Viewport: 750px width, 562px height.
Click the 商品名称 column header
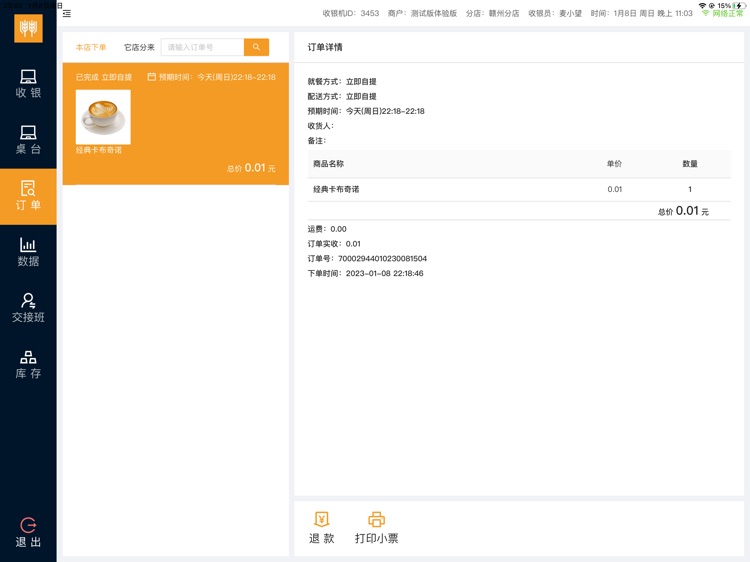click(x=329, y=164)
